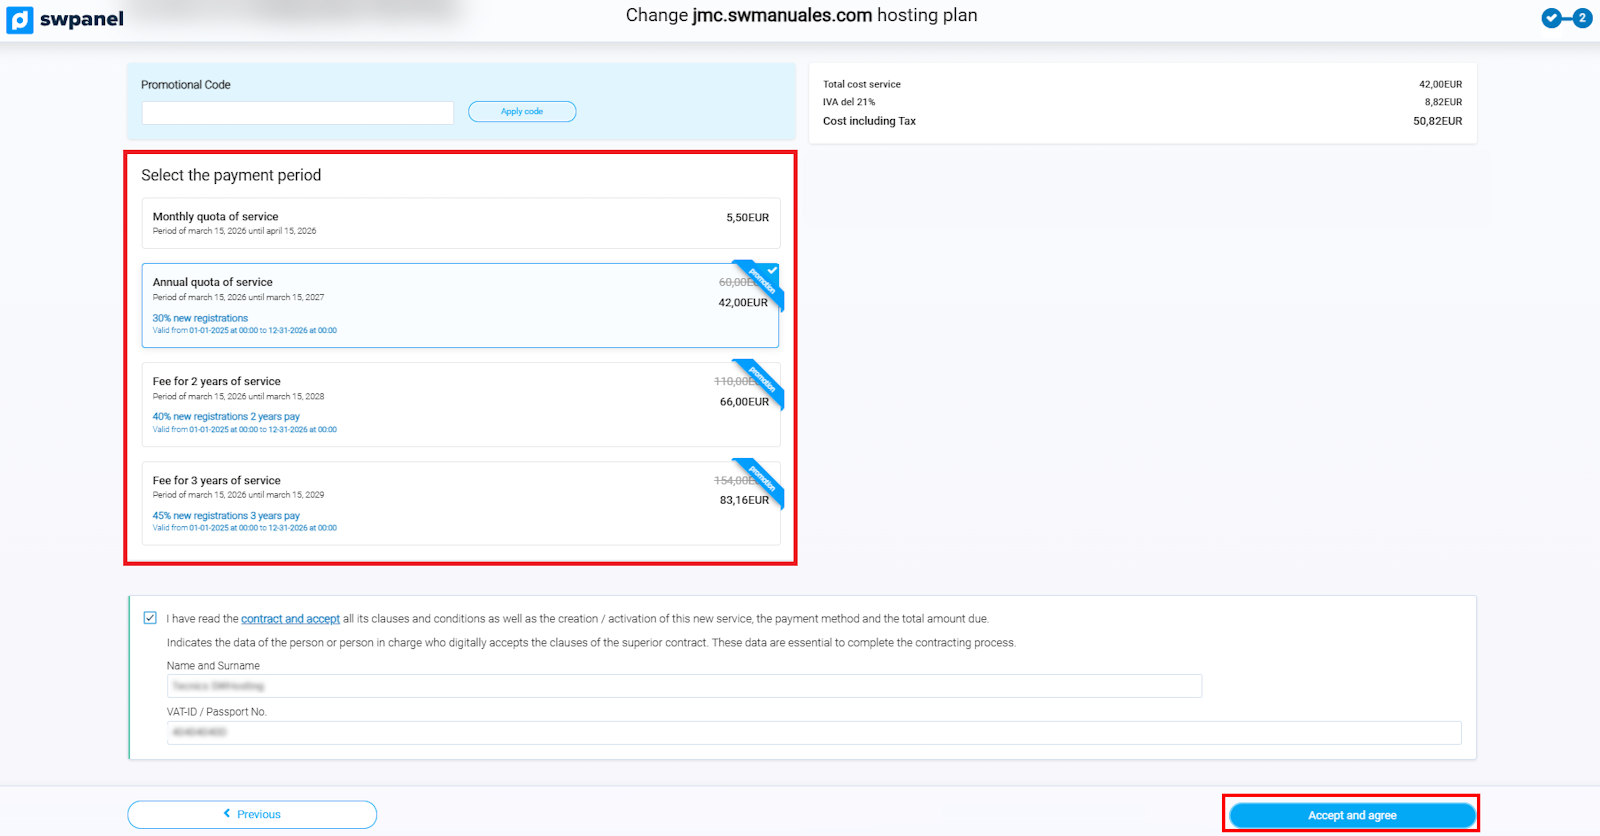The height and width of the screenshot is (836, 1600).
Task: Select the Annual quota of service option
Action: click(460, 305)
